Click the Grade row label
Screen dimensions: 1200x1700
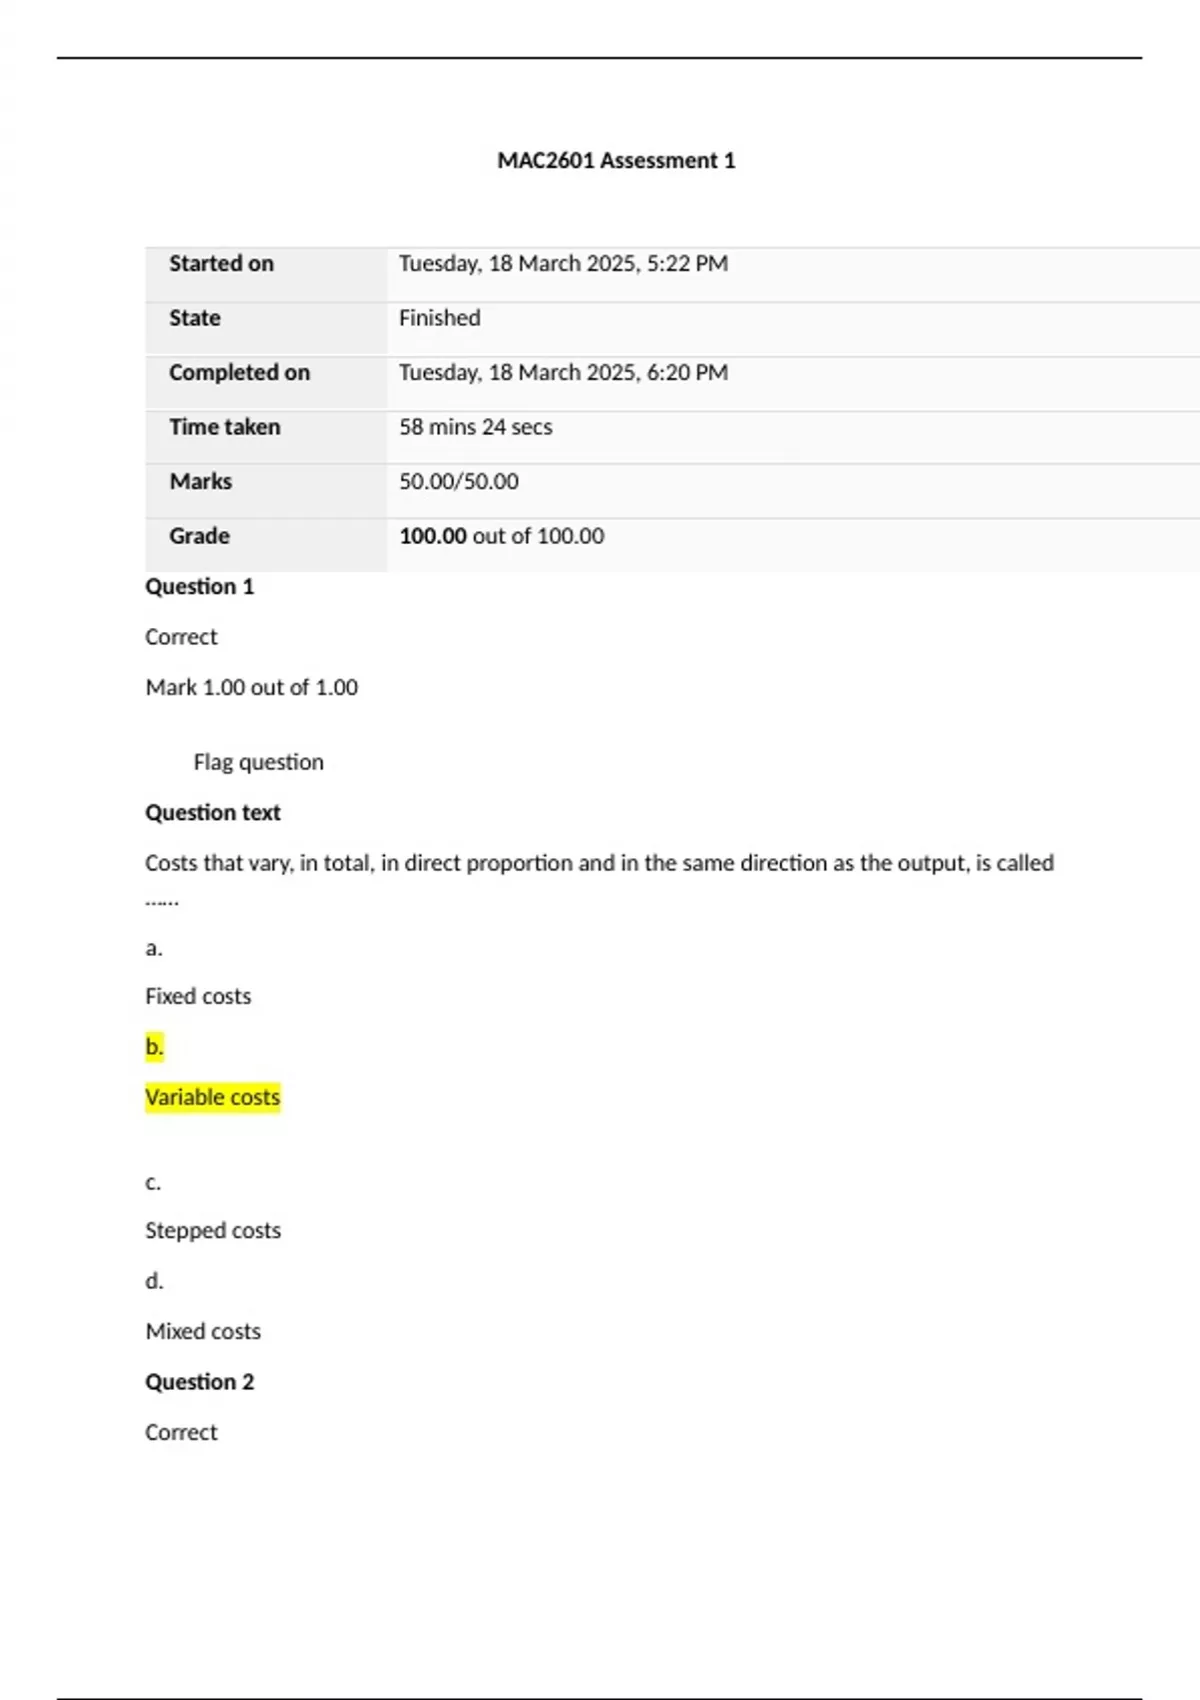pyautogui.click(x=199, y=536)
